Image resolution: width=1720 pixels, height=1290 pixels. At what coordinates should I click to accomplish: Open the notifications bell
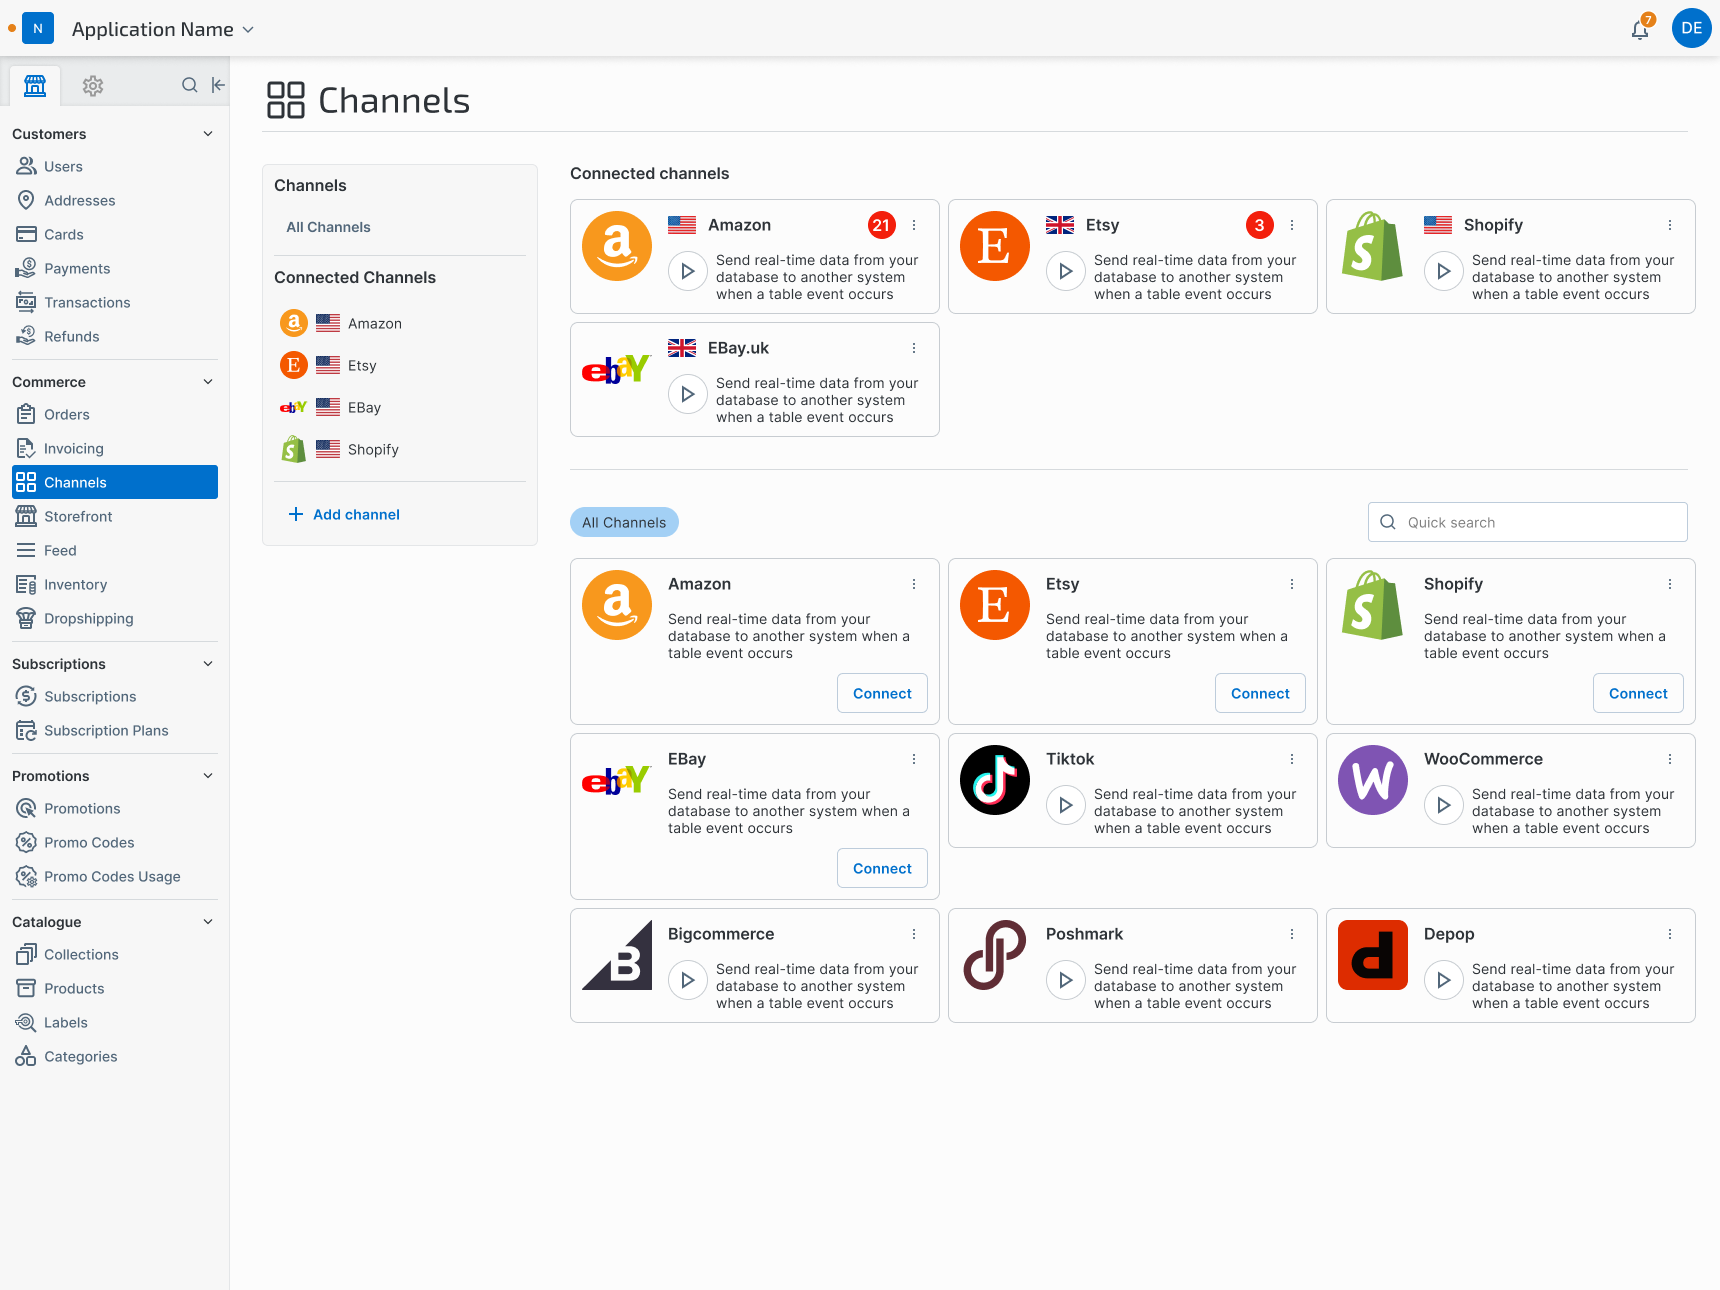coord(1640,29)
